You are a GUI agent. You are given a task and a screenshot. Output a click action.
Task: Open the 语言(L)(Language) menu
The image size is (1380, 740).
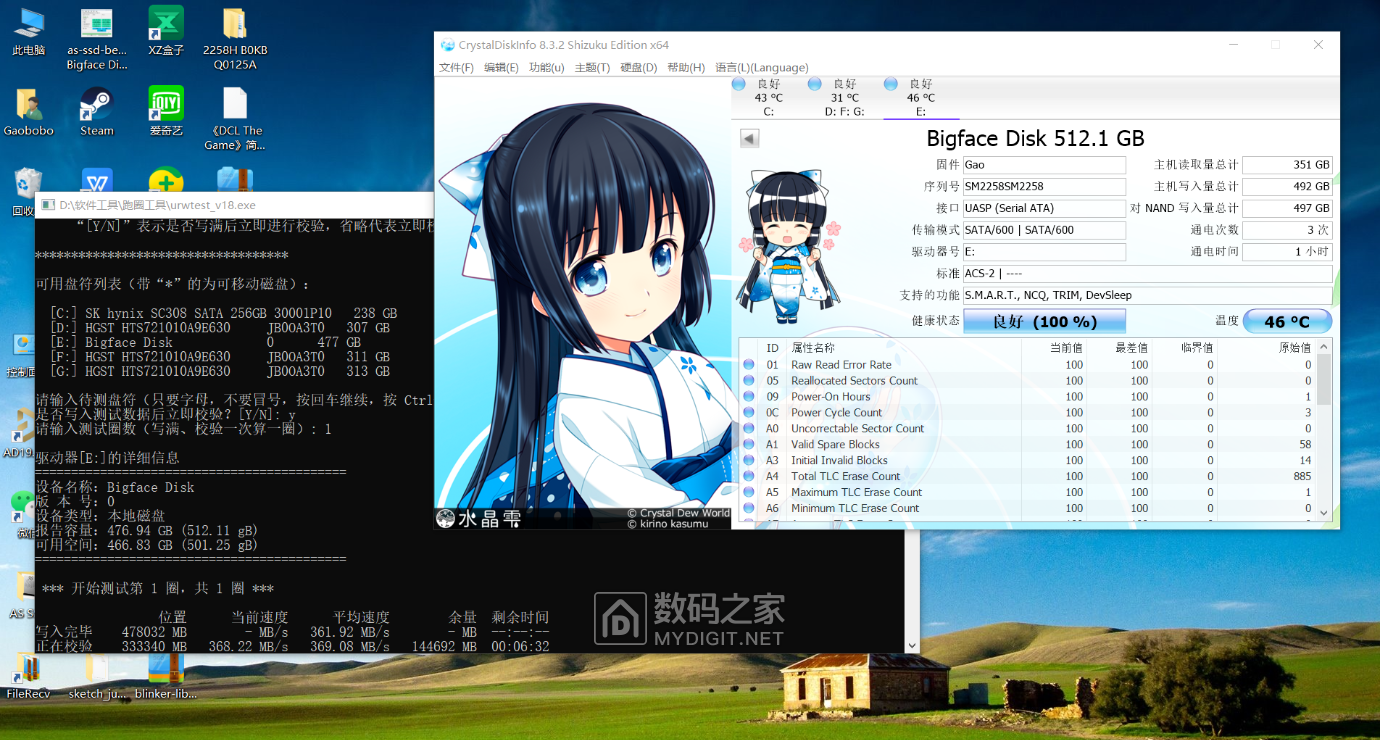(761, 67)
